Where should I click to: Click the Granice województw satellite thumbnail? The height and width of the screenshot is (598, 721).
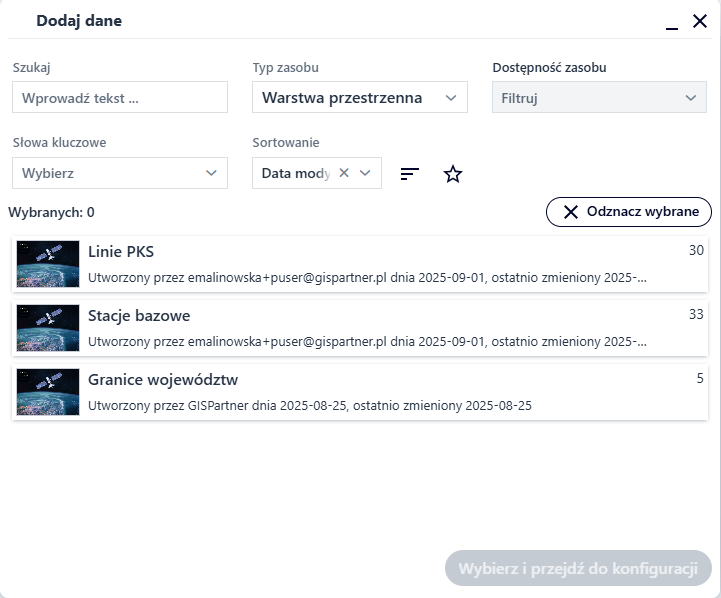pos(48,392)
